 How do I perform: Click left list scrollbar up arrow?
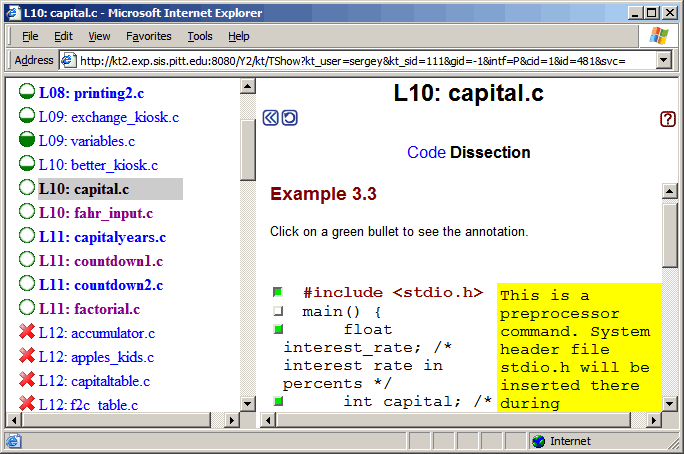[248, 86]
